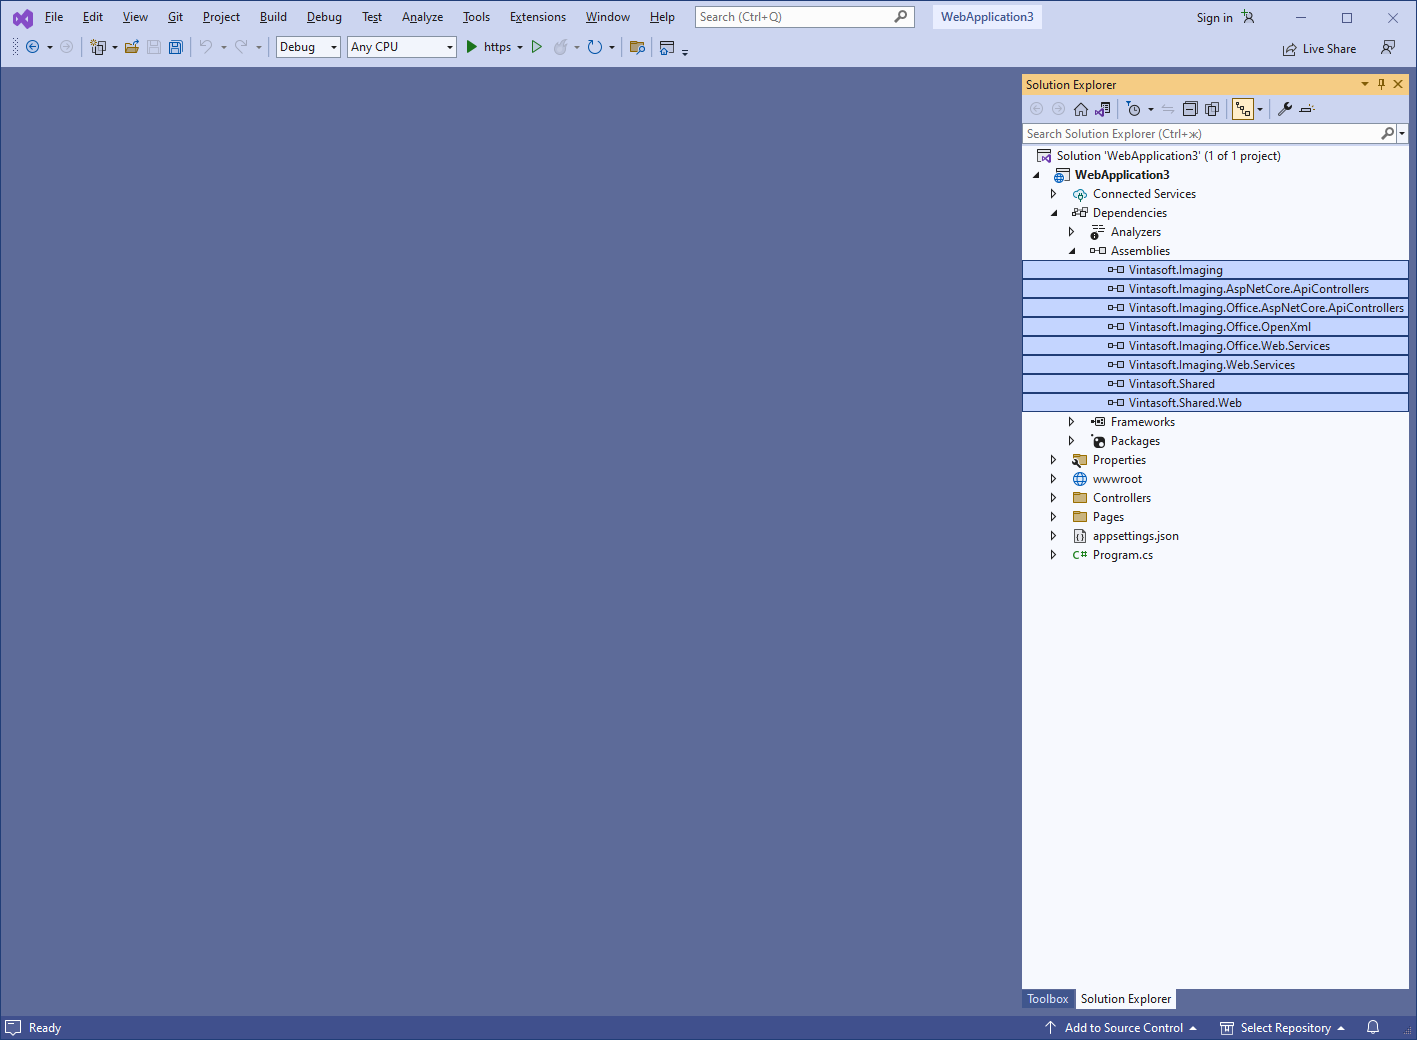Screen dimensions: 1417x1040
Task: Click Sign in at top right
Action: point(1214,18)
